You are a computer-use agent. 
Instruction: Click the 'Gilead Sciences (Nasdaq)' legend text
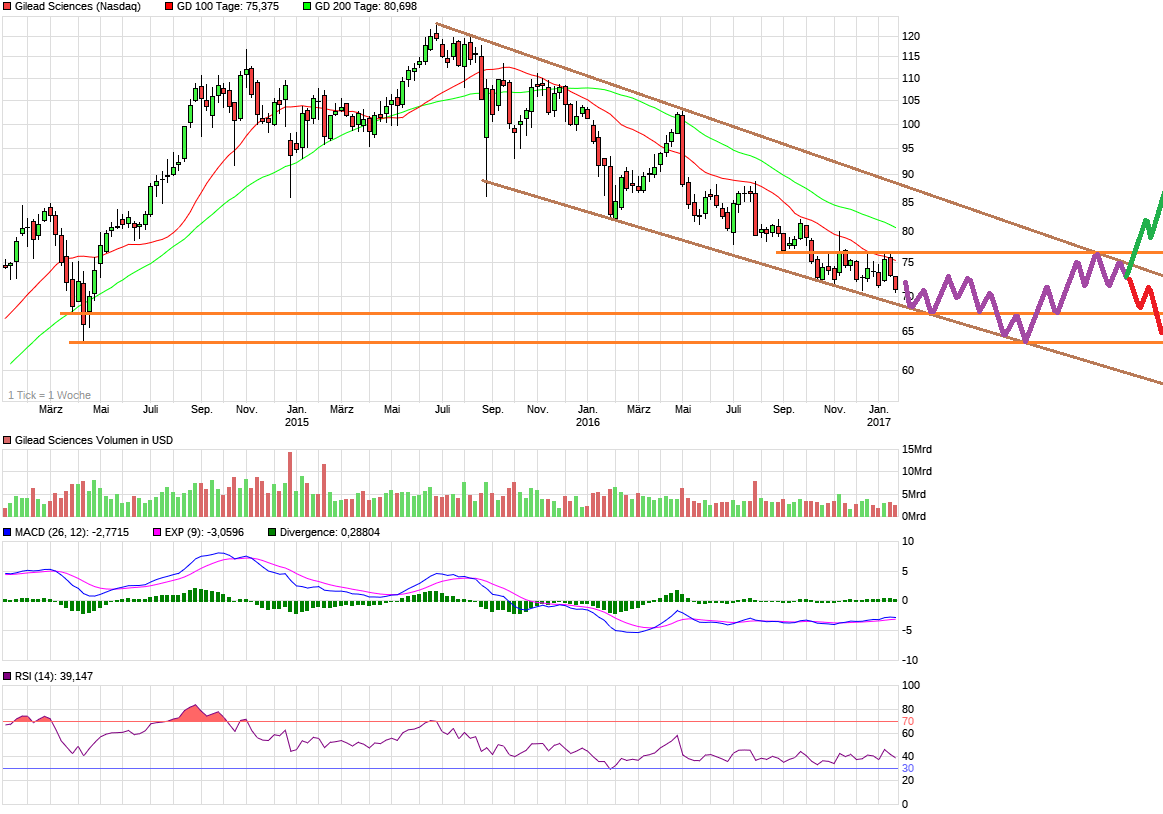[78, 7]
